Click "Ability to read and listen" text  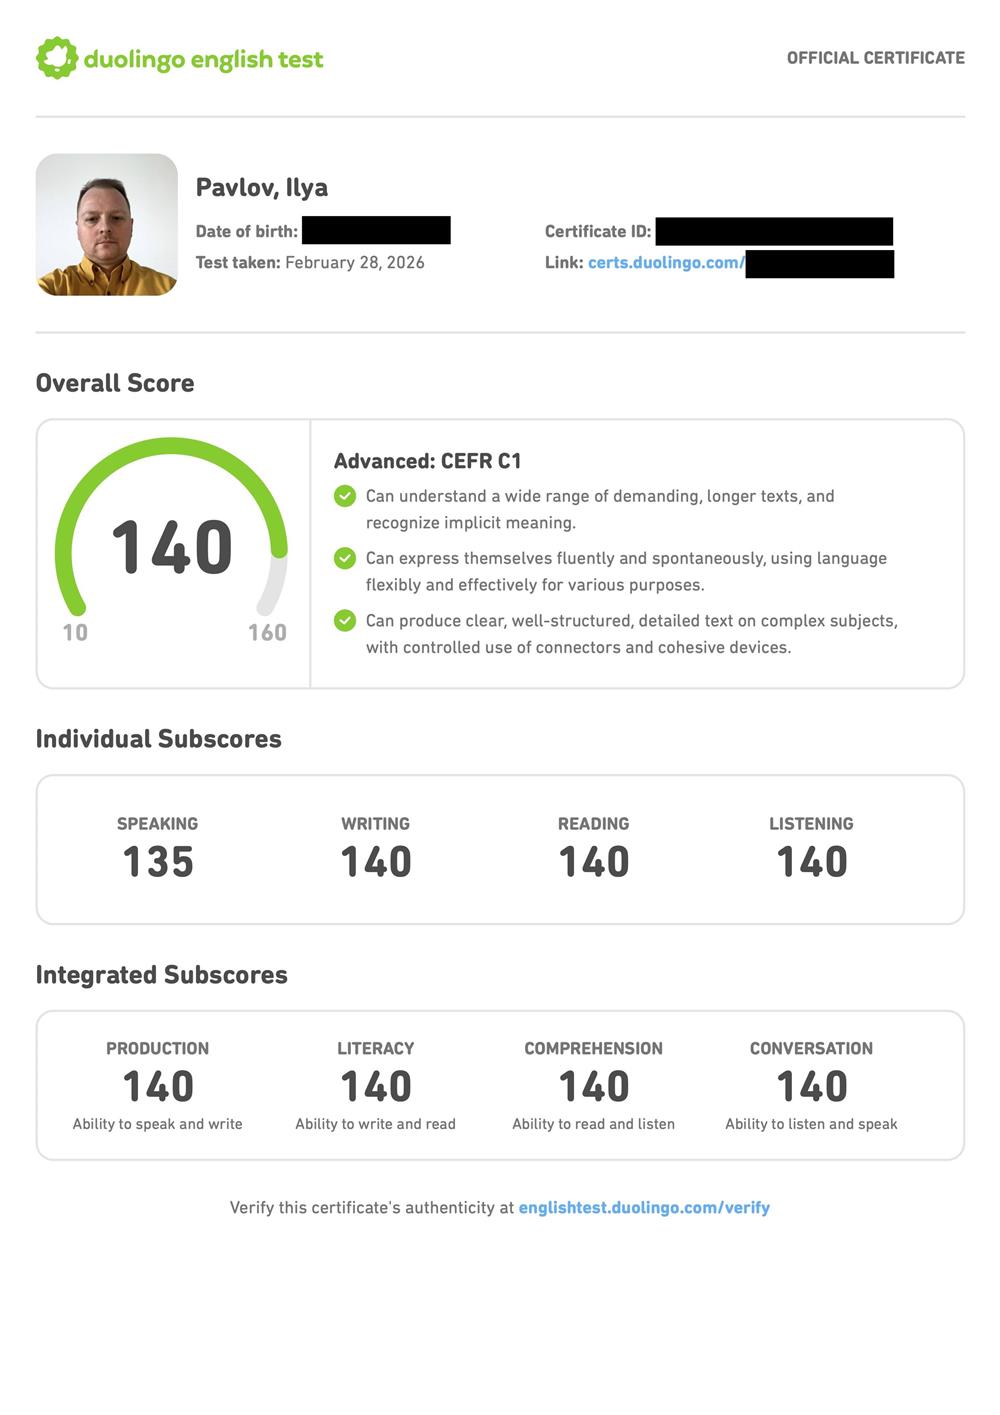tap(594, 1124)
